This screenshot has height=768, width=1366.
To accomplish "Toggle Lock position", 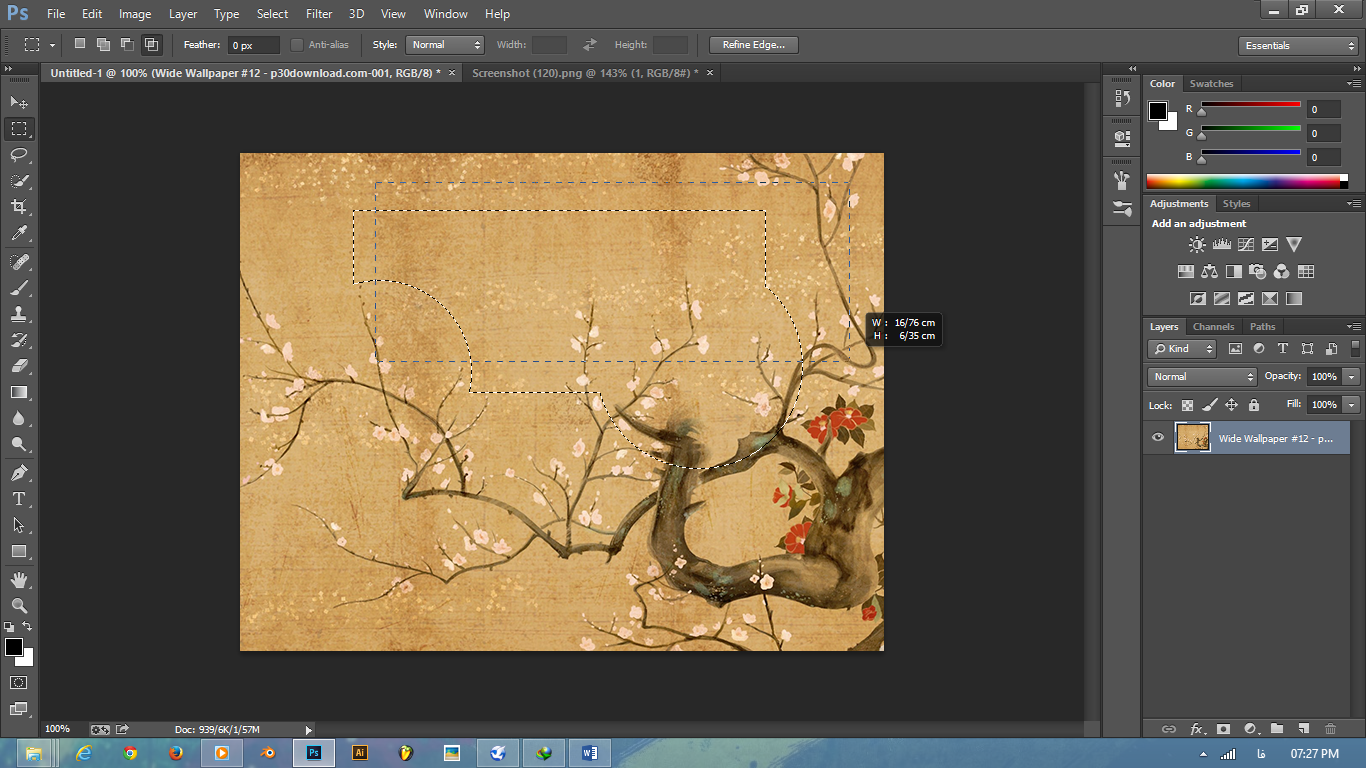I will pos(1231,405).
